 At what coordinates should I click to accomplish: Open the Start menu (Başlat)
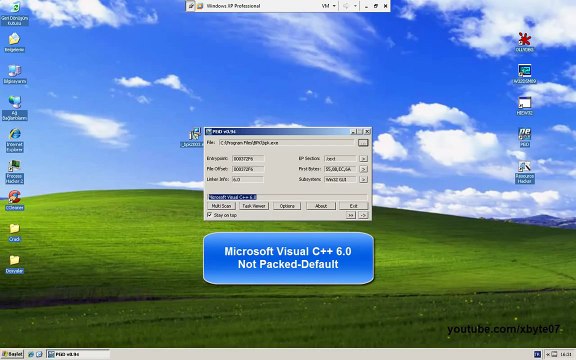pos(12,354)
